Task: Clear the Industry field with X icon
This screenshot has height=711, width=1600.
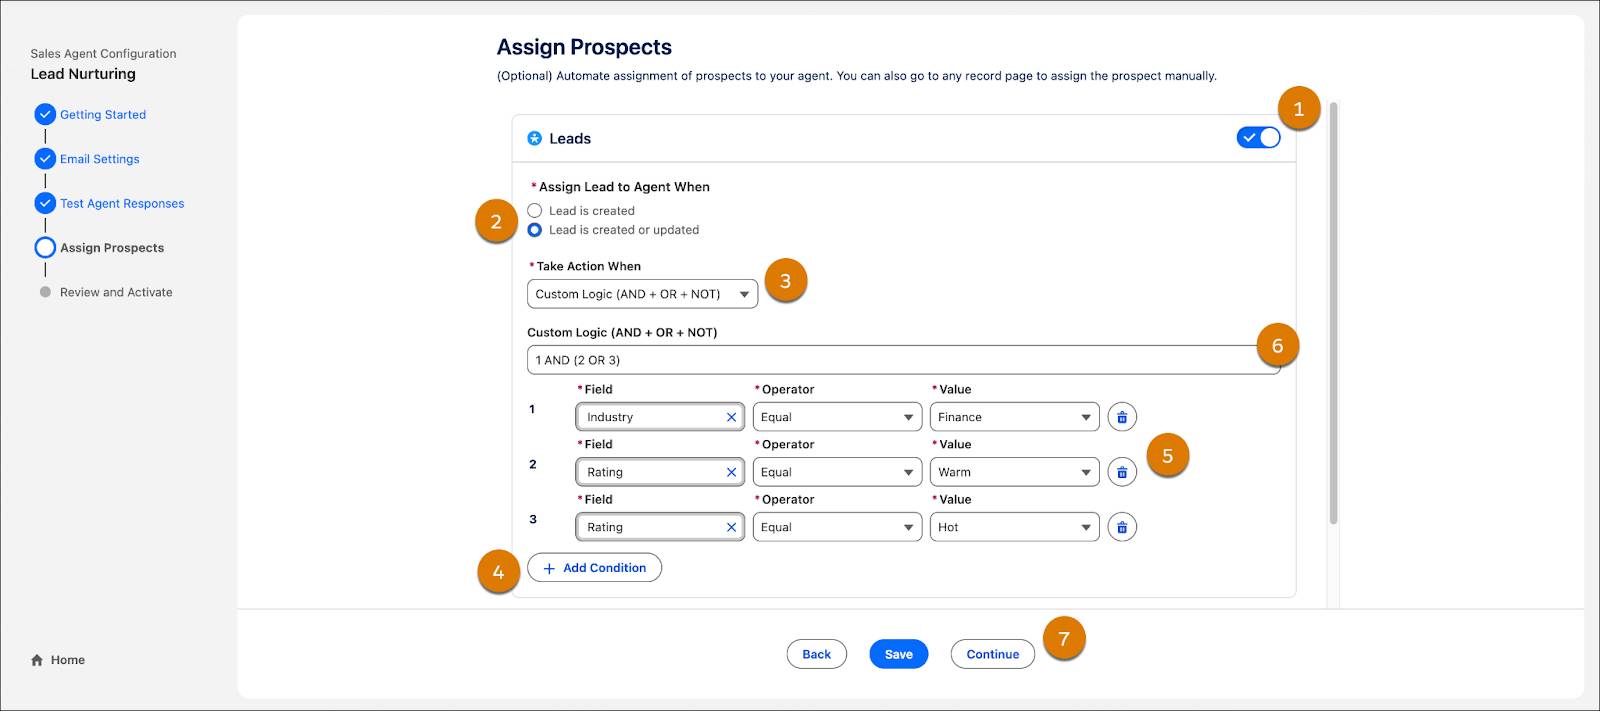Action: click(x=731, y=417)
